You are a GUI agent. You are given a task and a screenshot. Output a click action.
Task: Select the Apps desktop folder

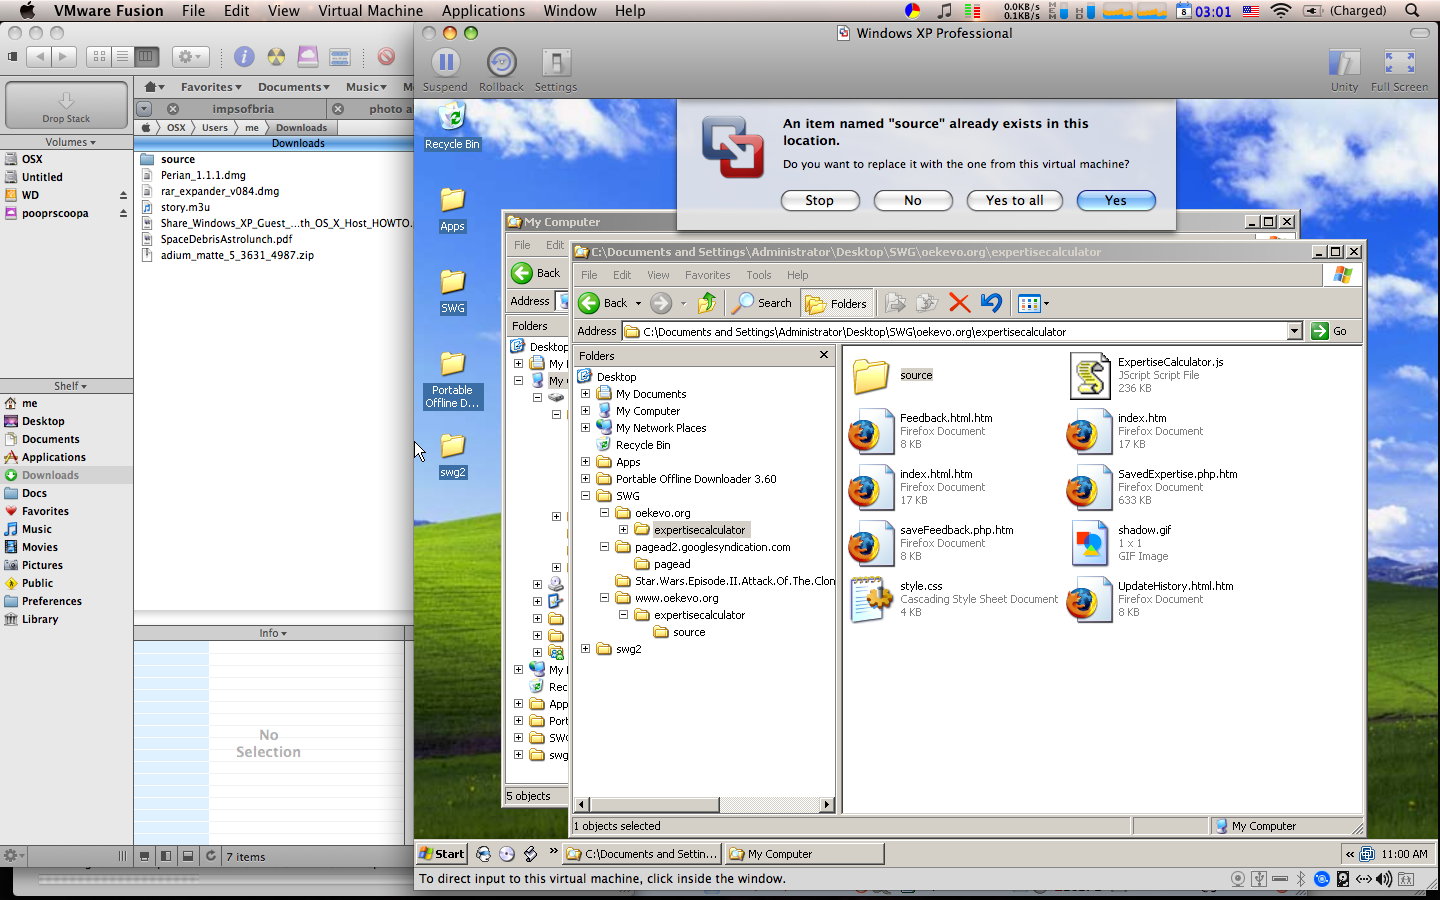(x=452, y=209)
